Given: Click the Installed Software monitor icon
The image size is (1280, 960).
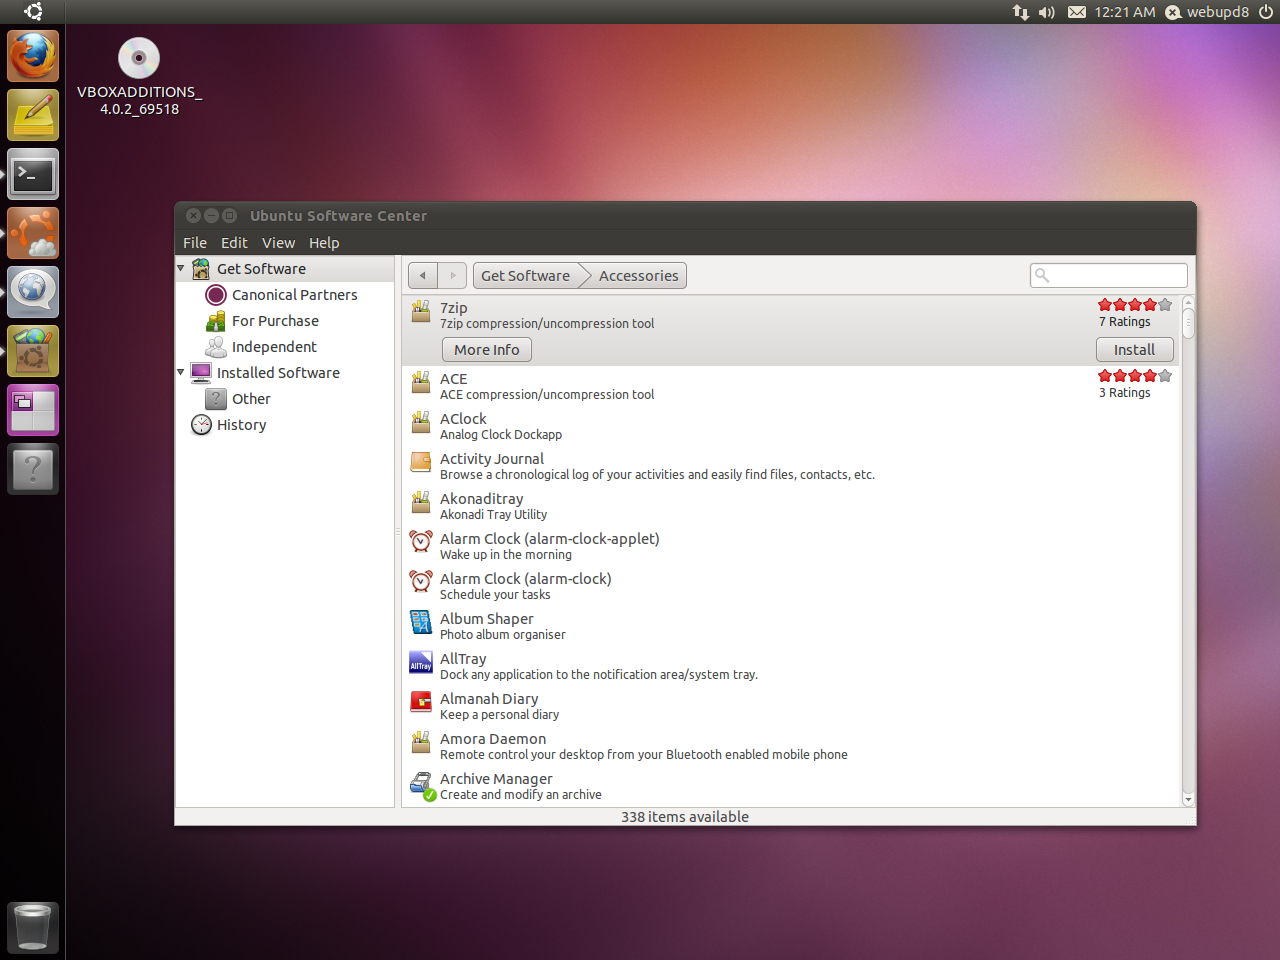Looking at the screenshot, I should point(201,373).
